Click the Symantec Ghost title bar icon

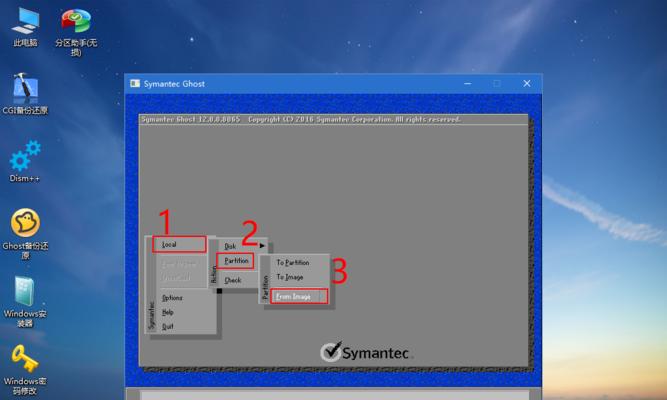coord(135,83)
